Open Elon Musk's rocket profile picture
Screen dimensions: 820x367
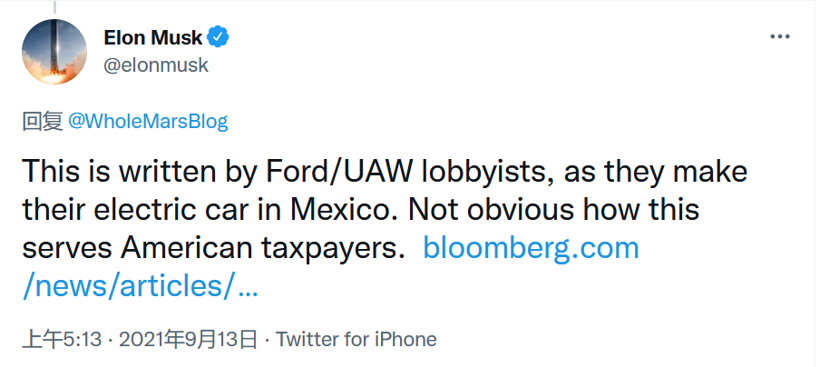(54, 52)
